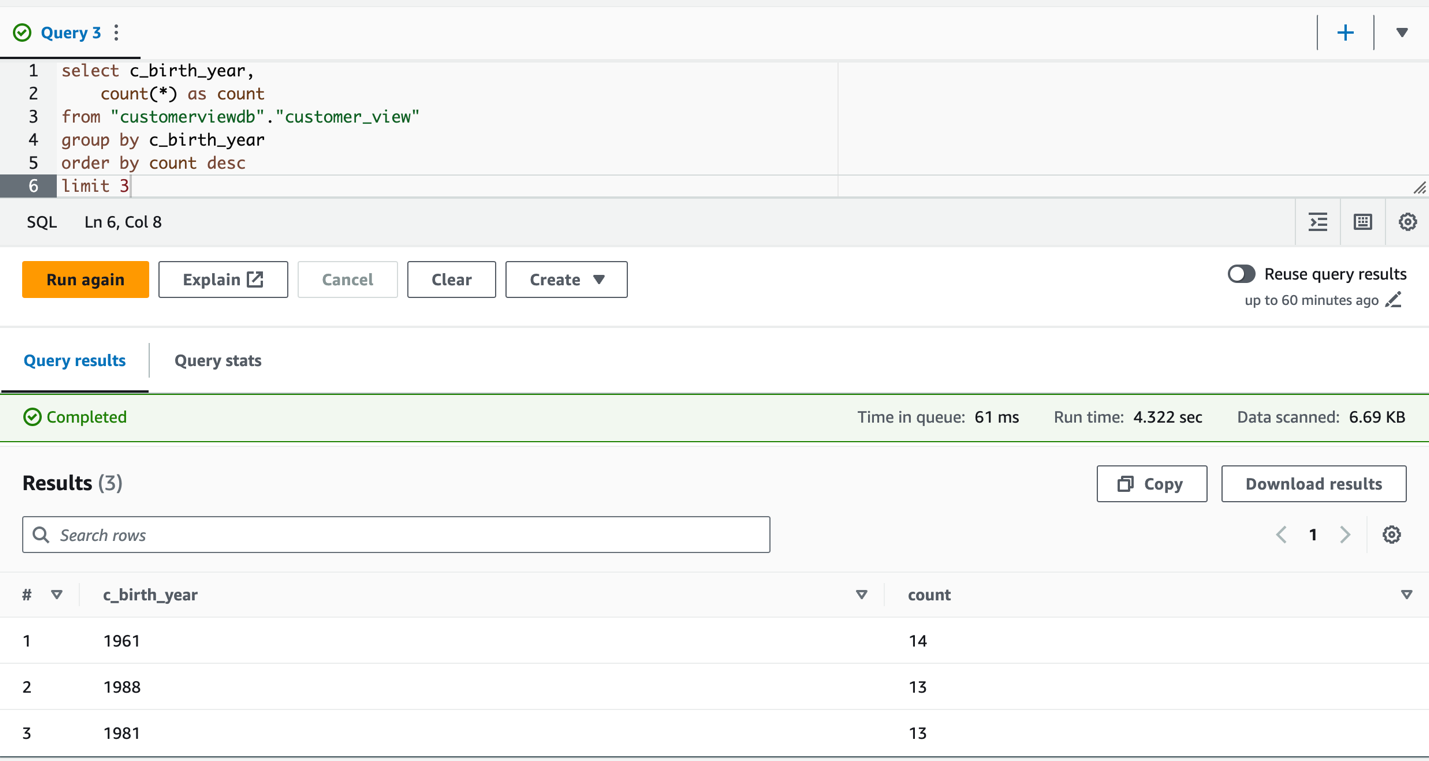Screen dimensions: 1429x761
Task: Open Query 3 tab options menu
Action: [x=117, y=33]
